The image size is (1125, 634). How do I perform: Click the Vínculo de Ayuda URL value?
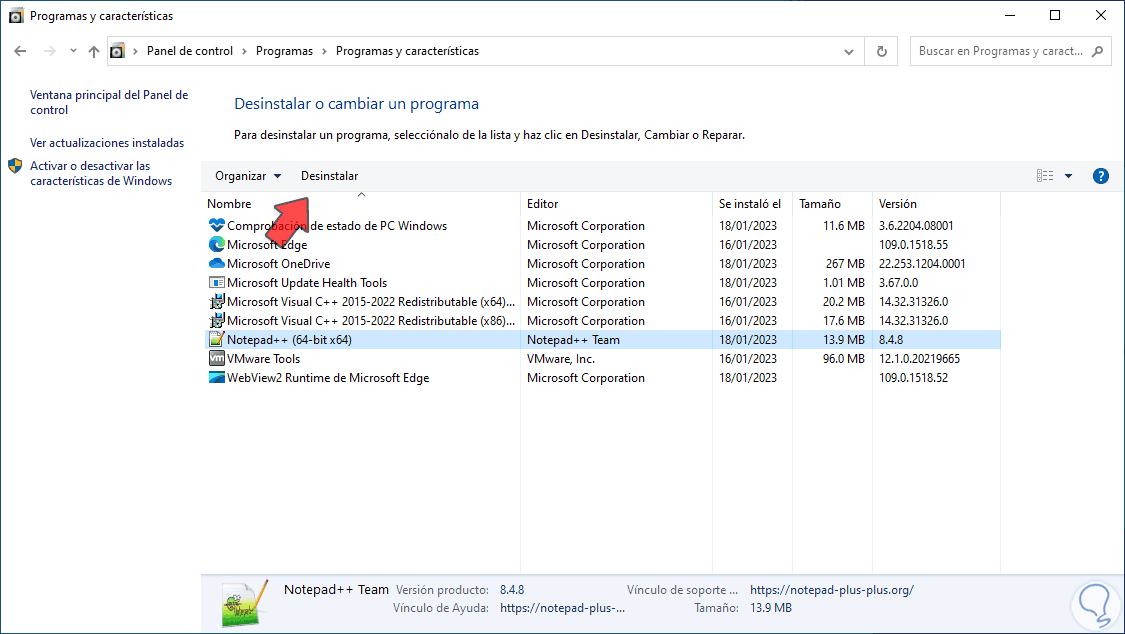[x=562, y=608]
